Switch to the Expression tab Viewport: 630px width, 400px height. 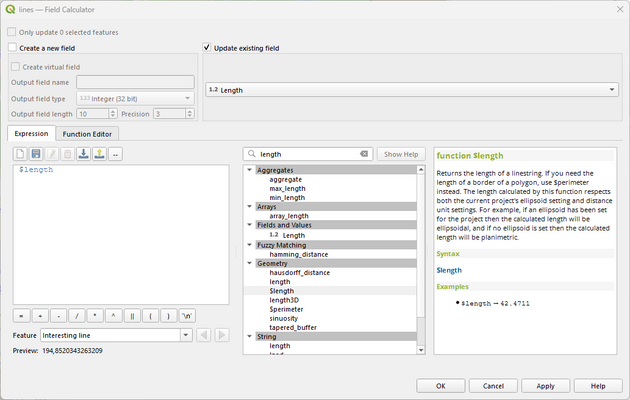31,133
